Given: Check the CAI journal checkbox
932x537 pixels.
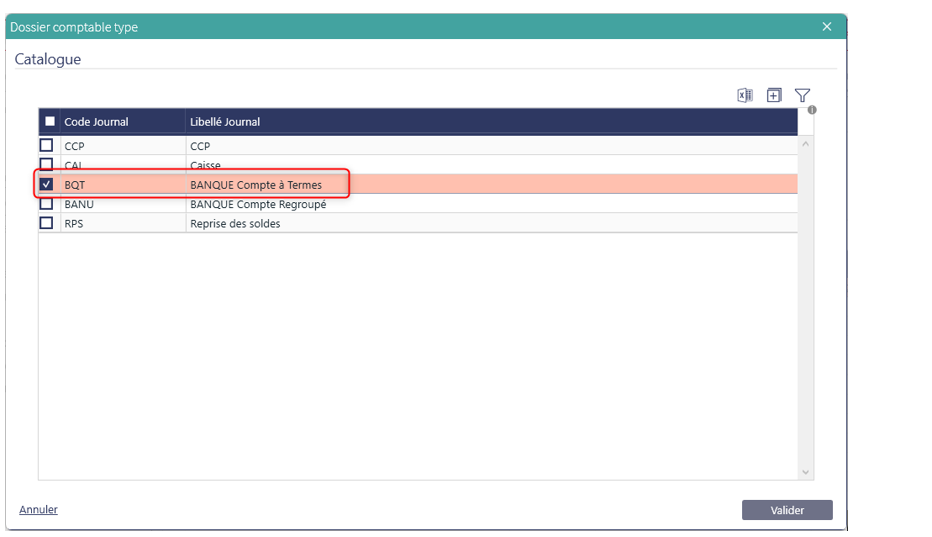Looking at the screenshot, I should (x=46, y=164).
